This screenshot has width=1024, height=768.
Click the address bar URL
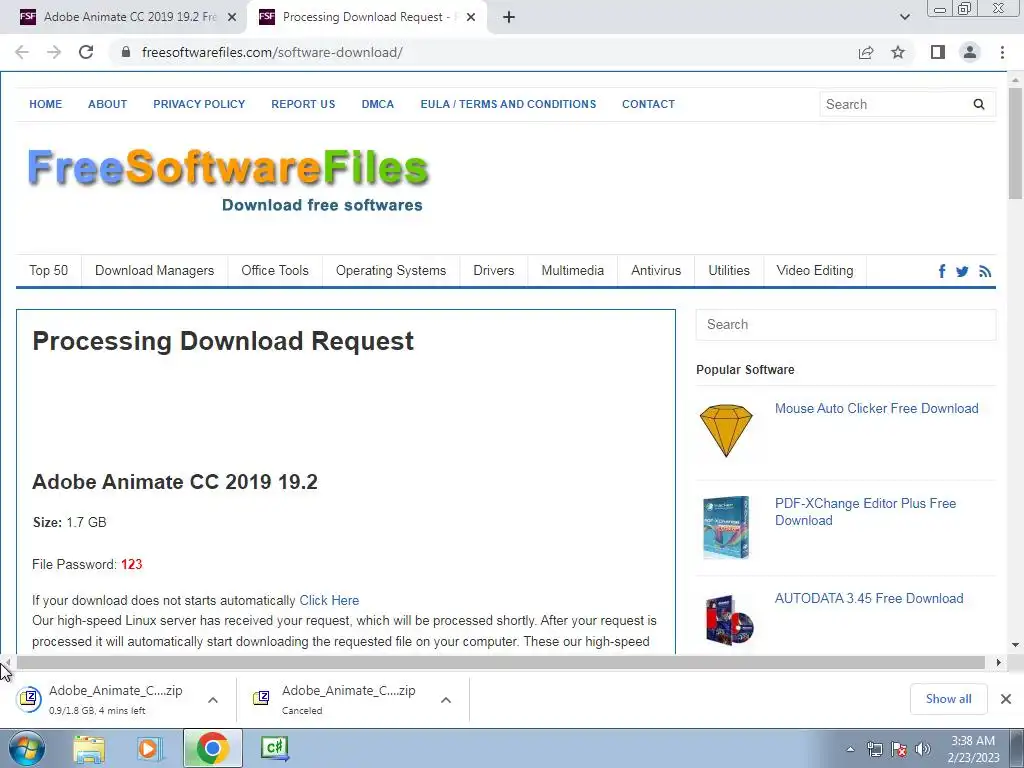[272, 52]
